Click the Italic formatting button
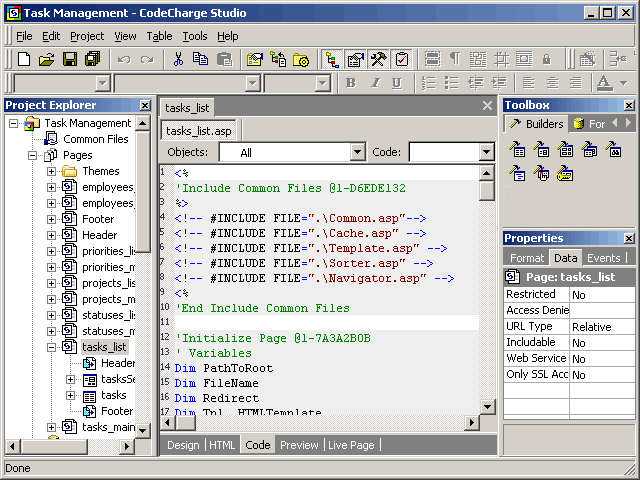The width and height of the screenshot is (640, 480). [x=375, y=83]
